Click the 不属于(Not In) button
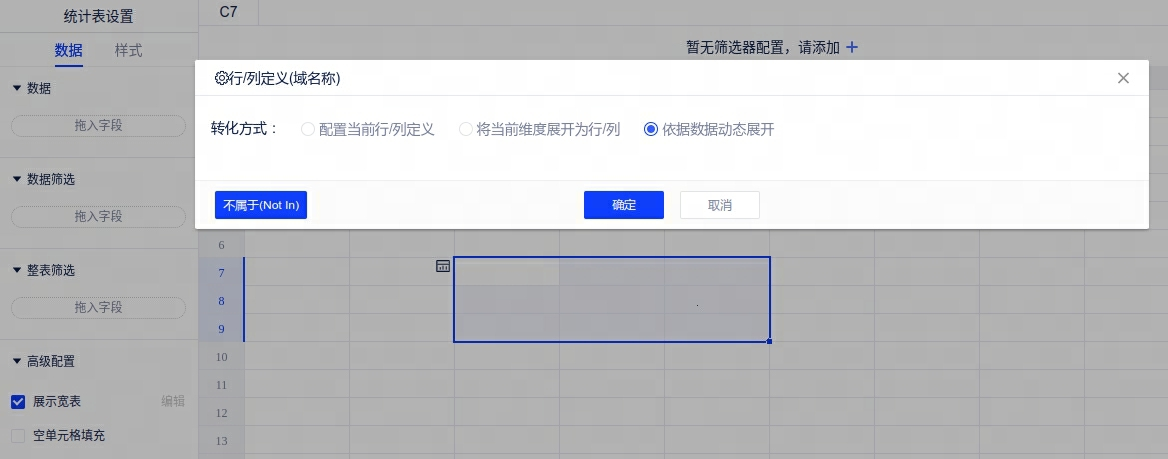Viewport: 1168px width, 459px height. click(260, 205)
